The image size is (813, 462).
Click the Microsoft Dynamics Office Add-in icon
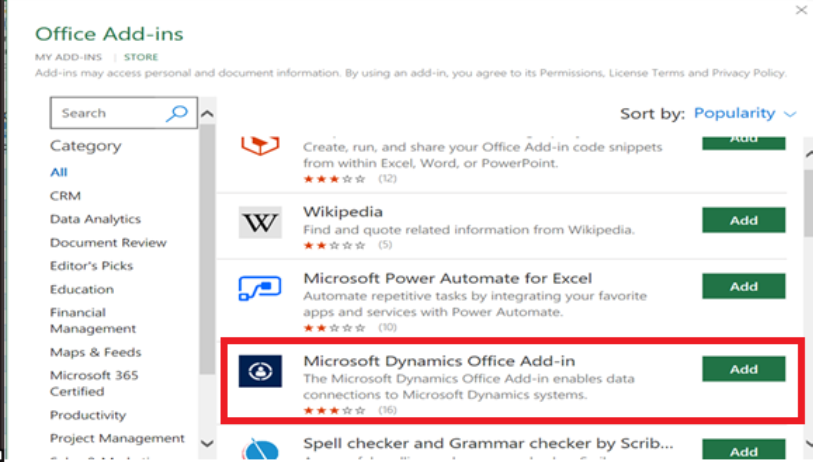point(260,370)
